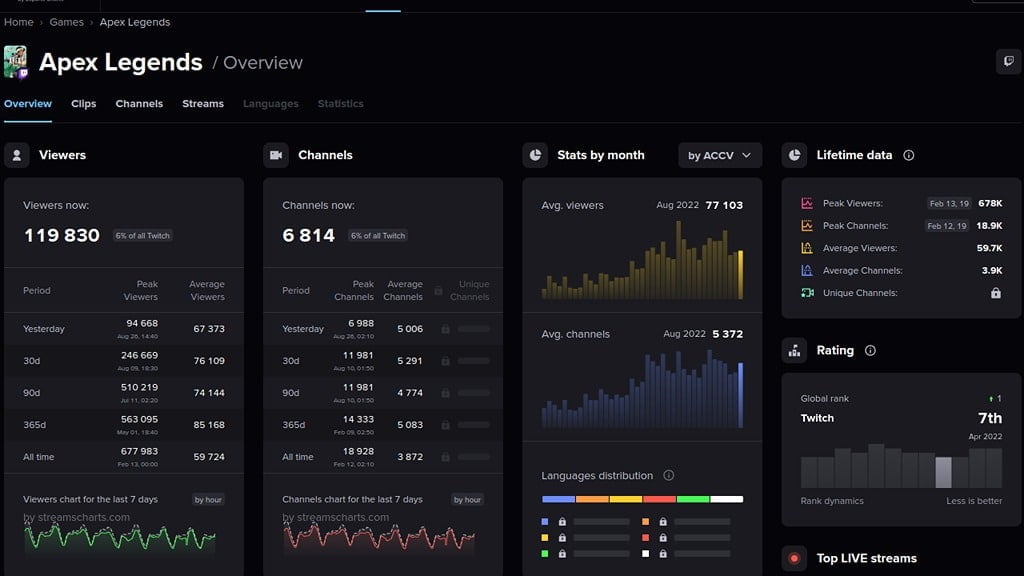
Task: Click the Lifetime data pie icon
Action: coord(795,155)
